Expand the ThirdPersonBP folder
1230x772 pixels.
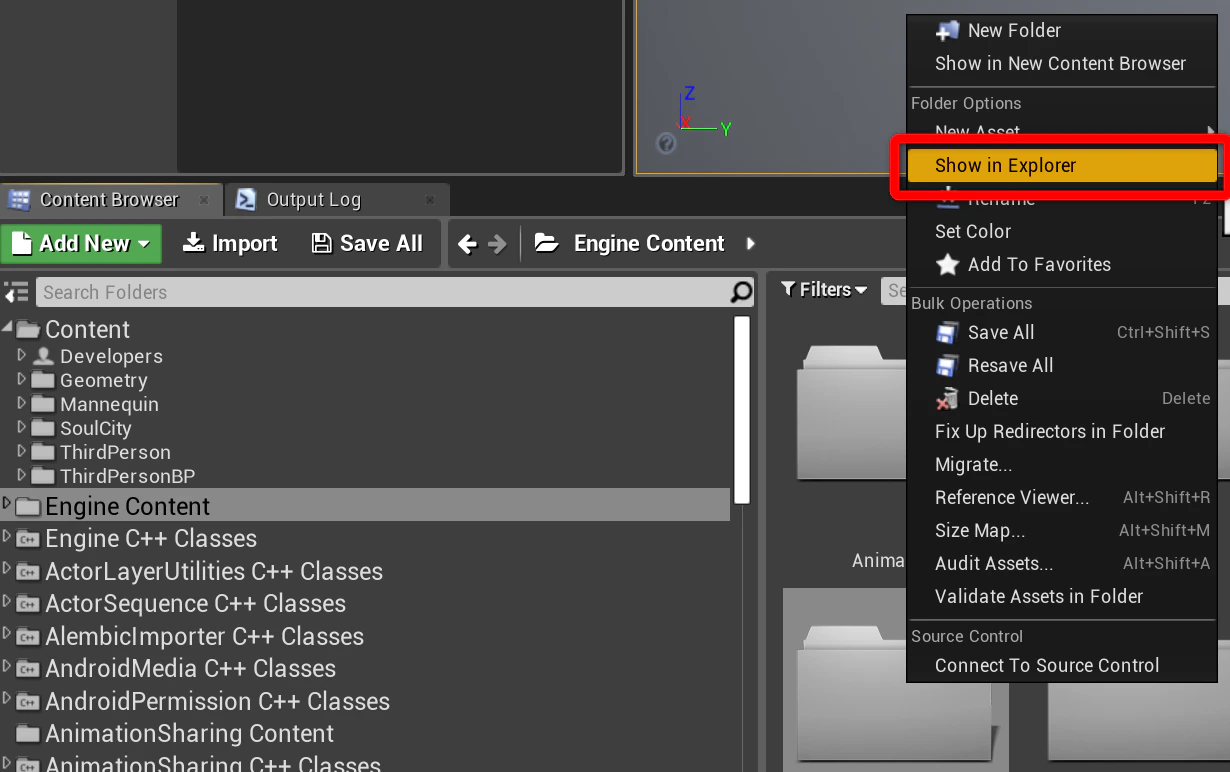coord(22,474)
